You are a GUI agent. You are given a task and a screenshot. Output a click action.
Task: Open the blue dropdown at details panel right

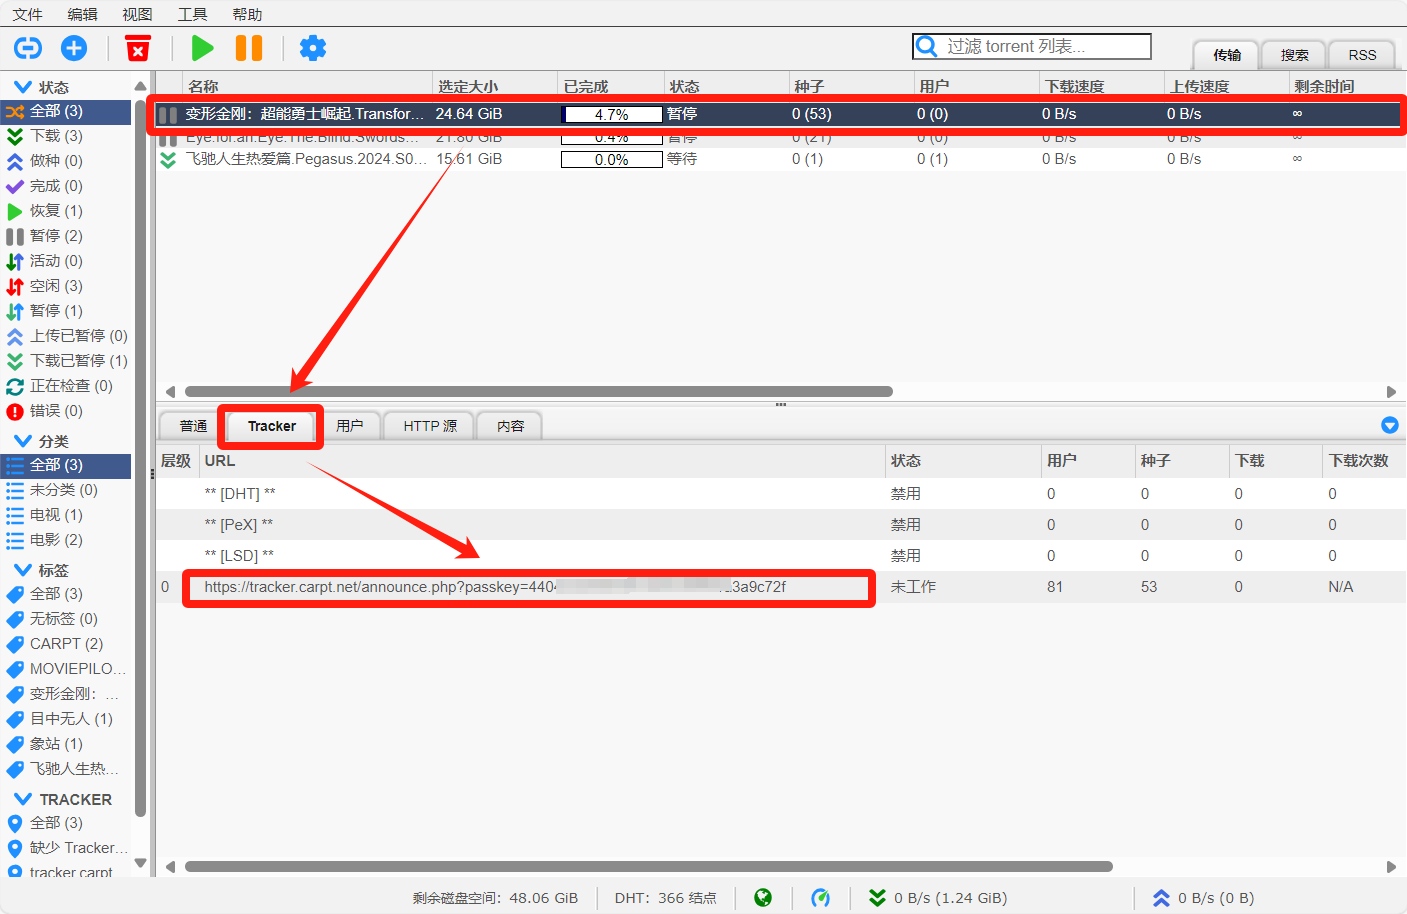click(x=1389, y=425)
